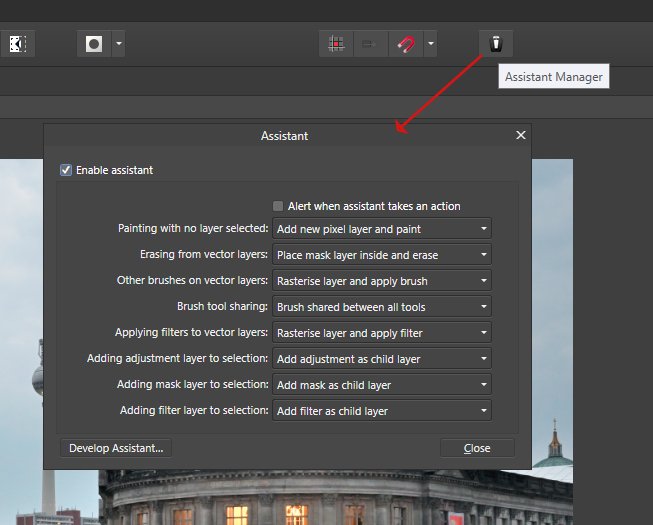Open the Assistant Manager toolbar icon
Image resolution: width=653 pixels, height=525 pixels.
[496, 43]
